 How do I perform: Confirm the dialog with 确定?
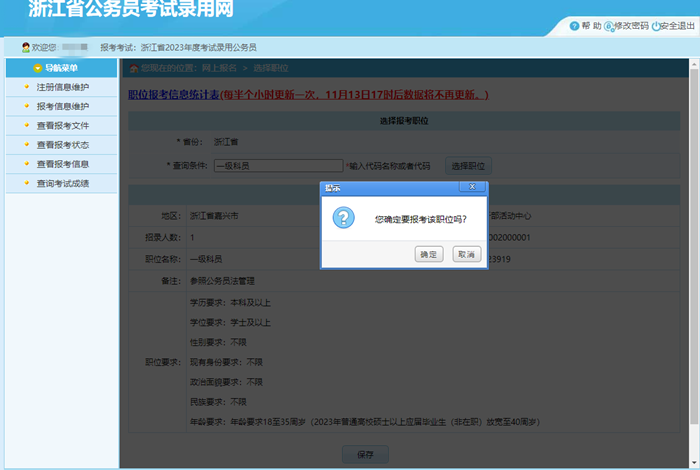(x=428, y=255)
